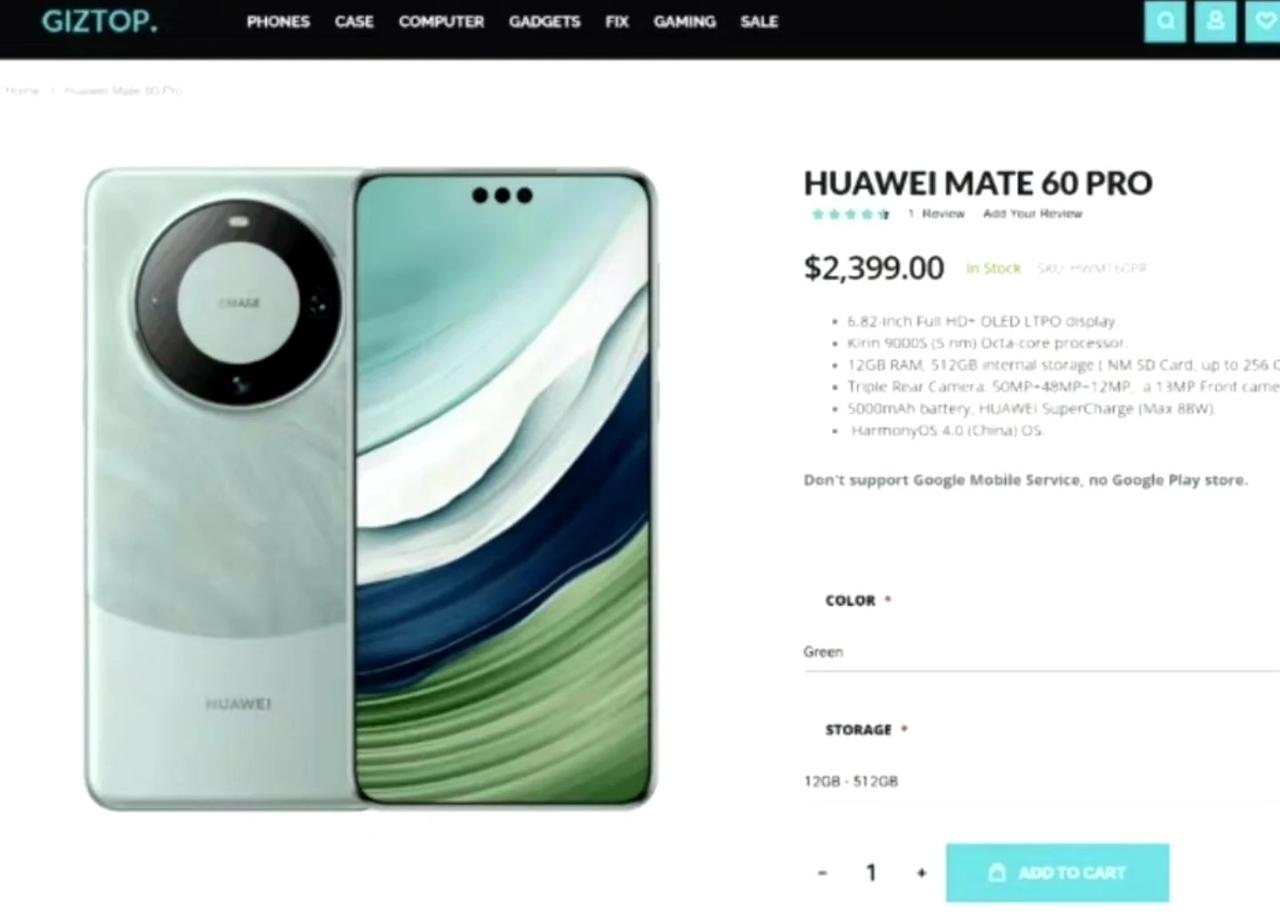Click the GIZTOP logo

(x=99, y=21)
